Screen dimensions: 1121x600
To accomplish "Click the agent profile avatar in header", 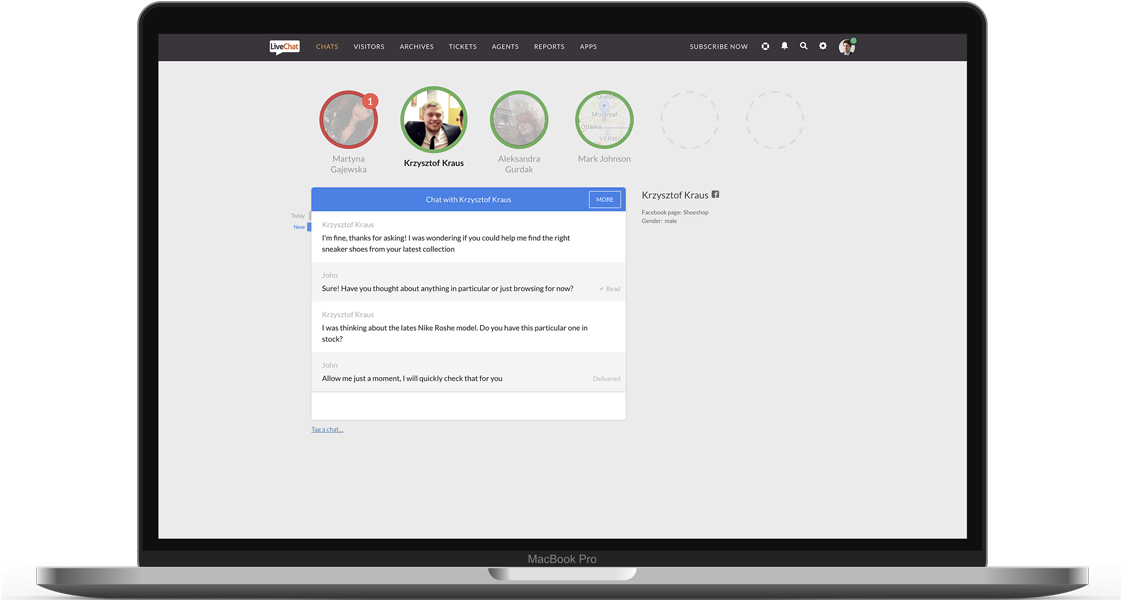I will coord(846,47).
